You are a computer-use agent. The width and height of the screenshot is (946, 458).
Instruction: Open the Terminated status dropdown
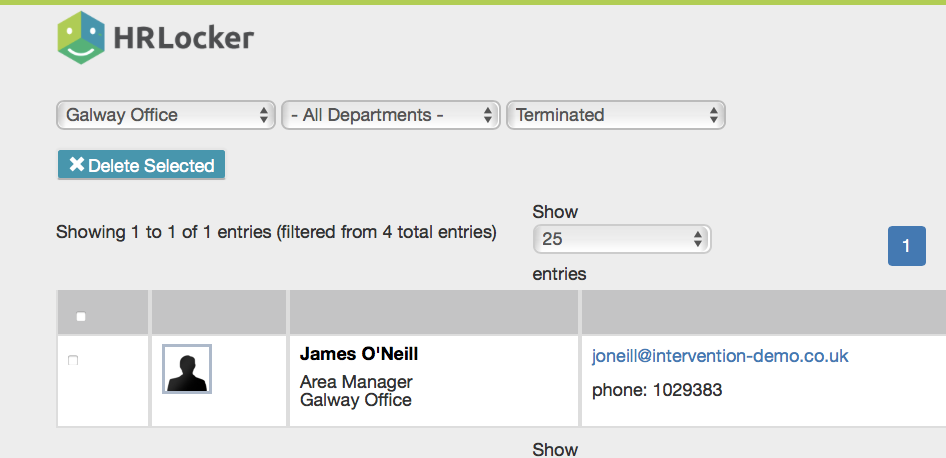[x=615, y=115]
